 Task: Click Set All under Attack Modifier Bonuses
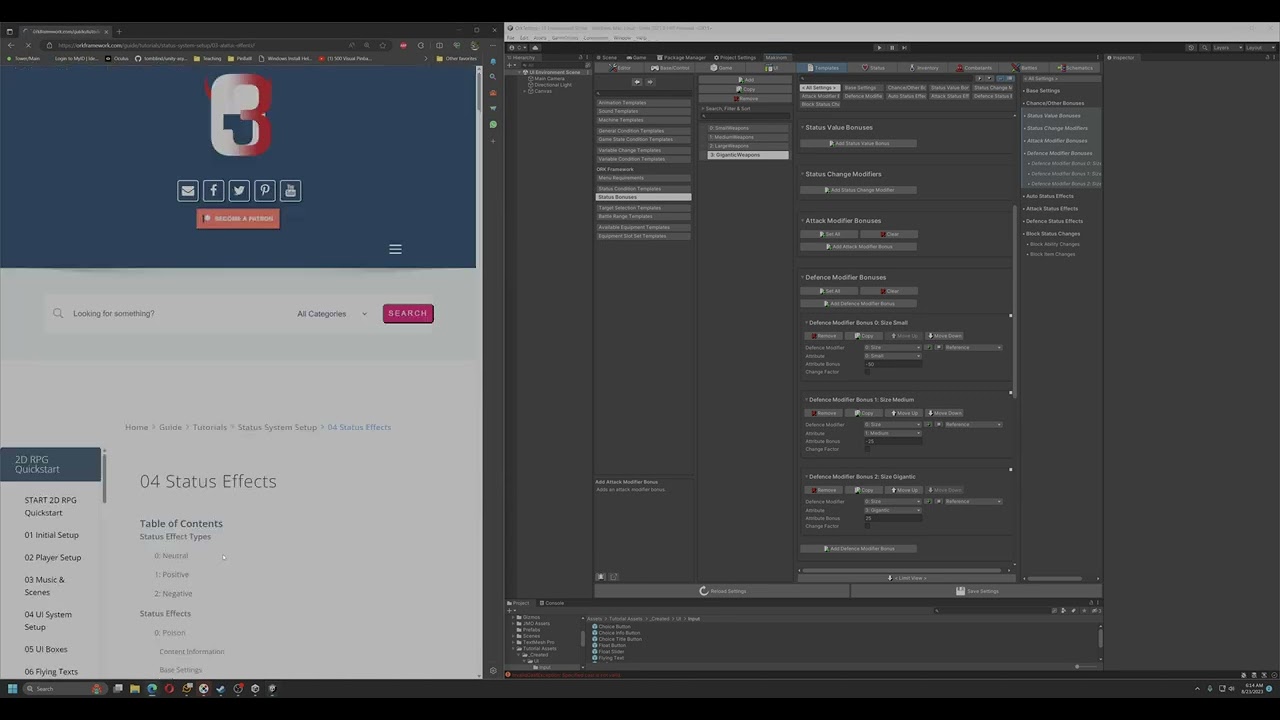829,234
